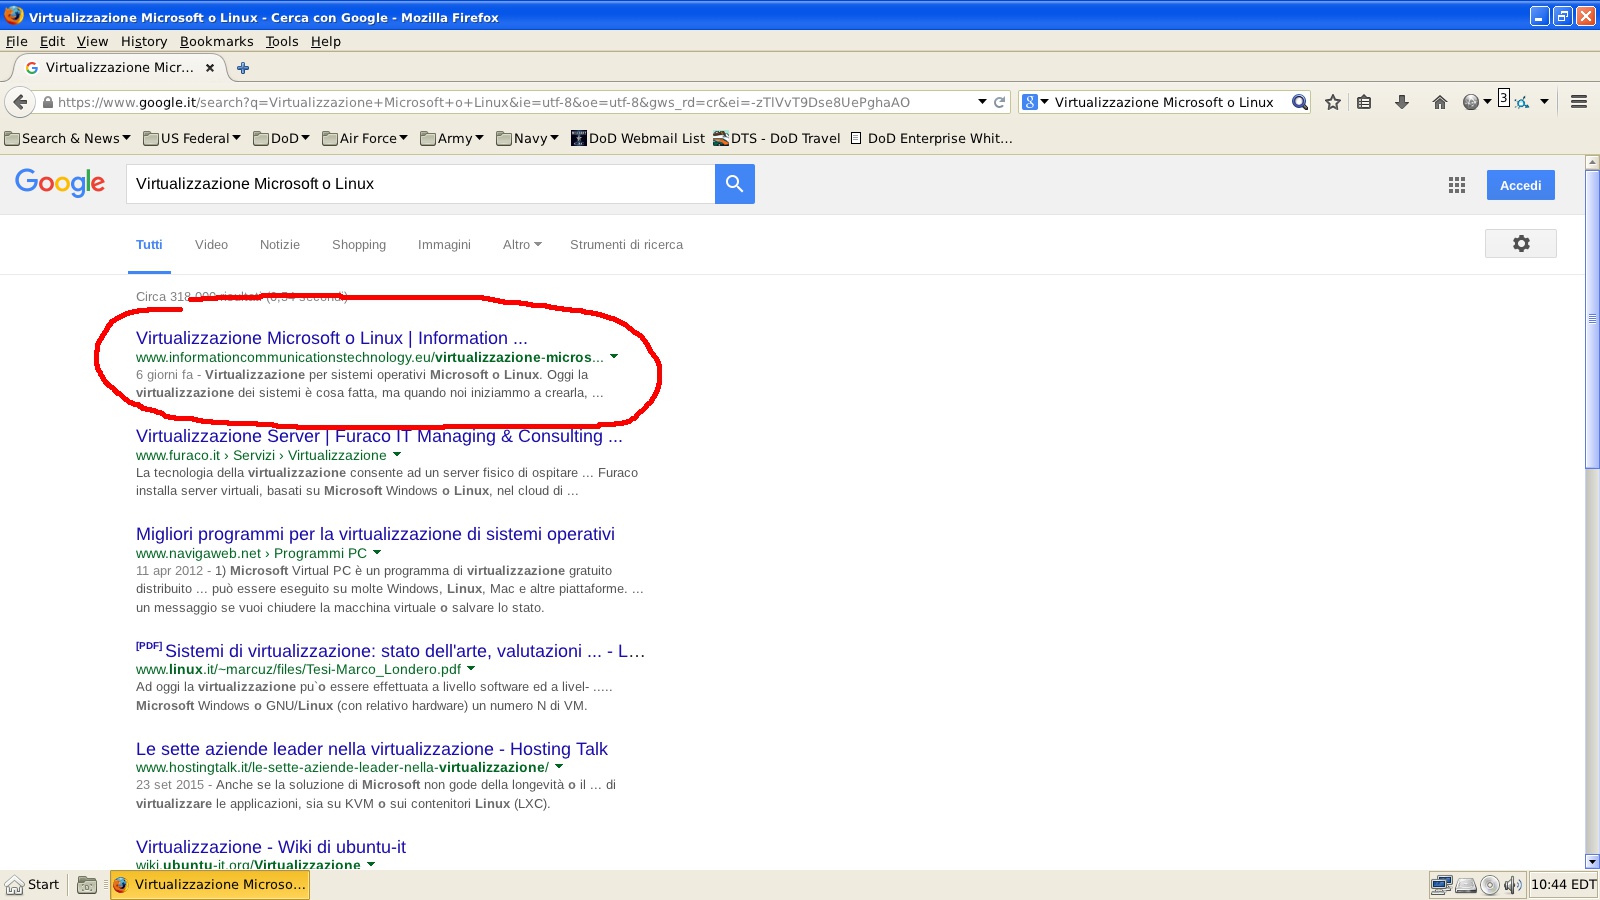Open the DTS - DoD Travel bookmark

[x=777, y=138]
